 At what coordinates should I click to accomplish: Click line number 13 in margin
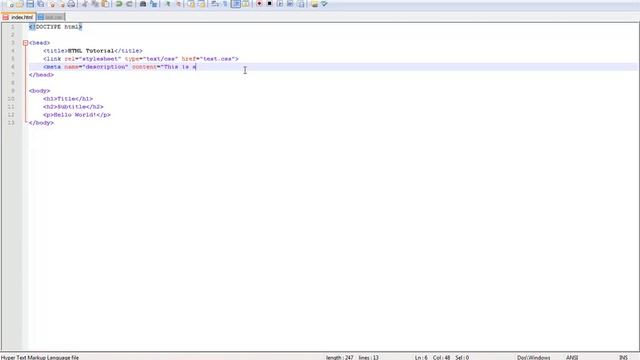click(11, 123)
